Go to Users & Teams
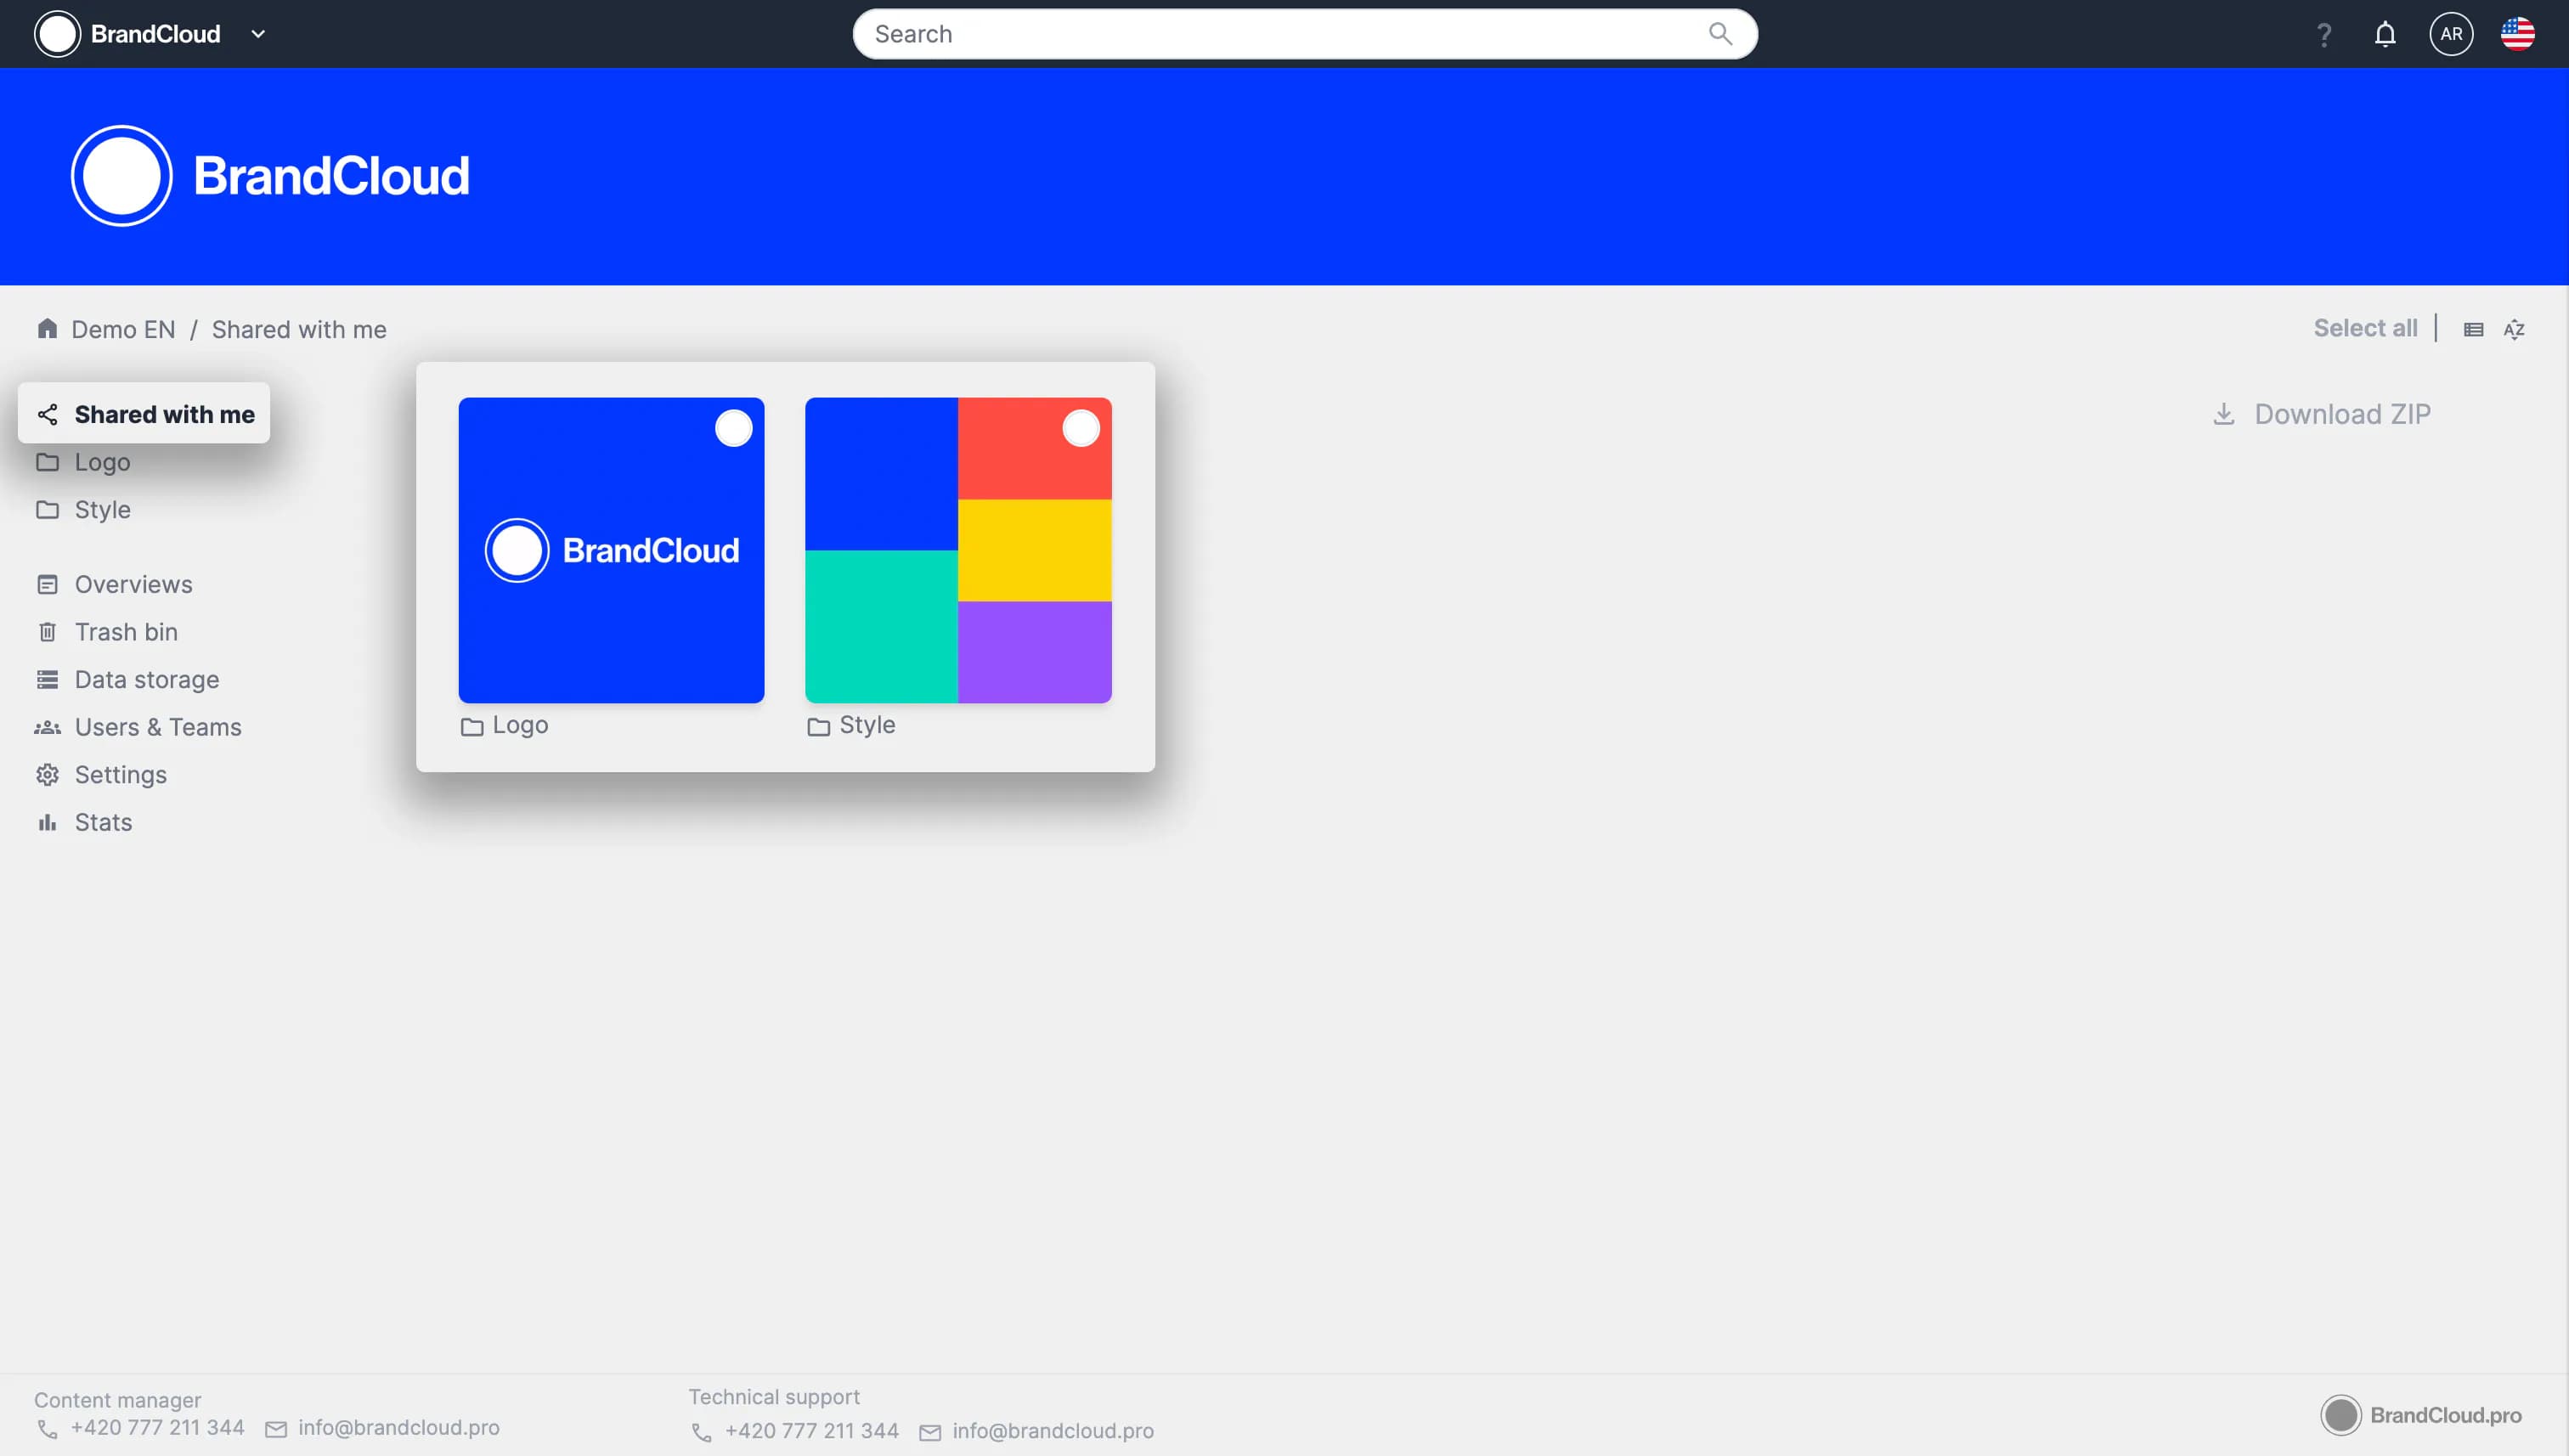 (158, 727)
